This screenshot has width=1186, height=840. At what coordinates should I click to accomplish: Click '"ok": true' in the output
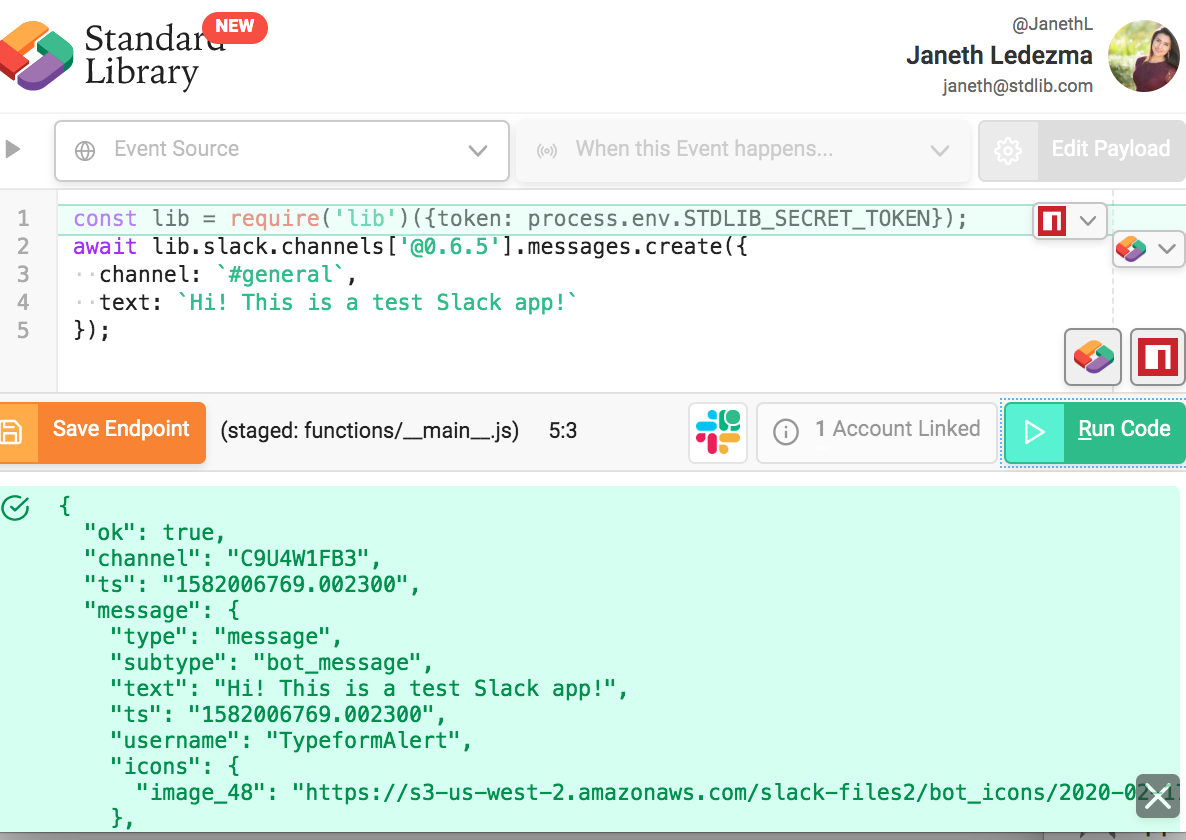point(154,533)
